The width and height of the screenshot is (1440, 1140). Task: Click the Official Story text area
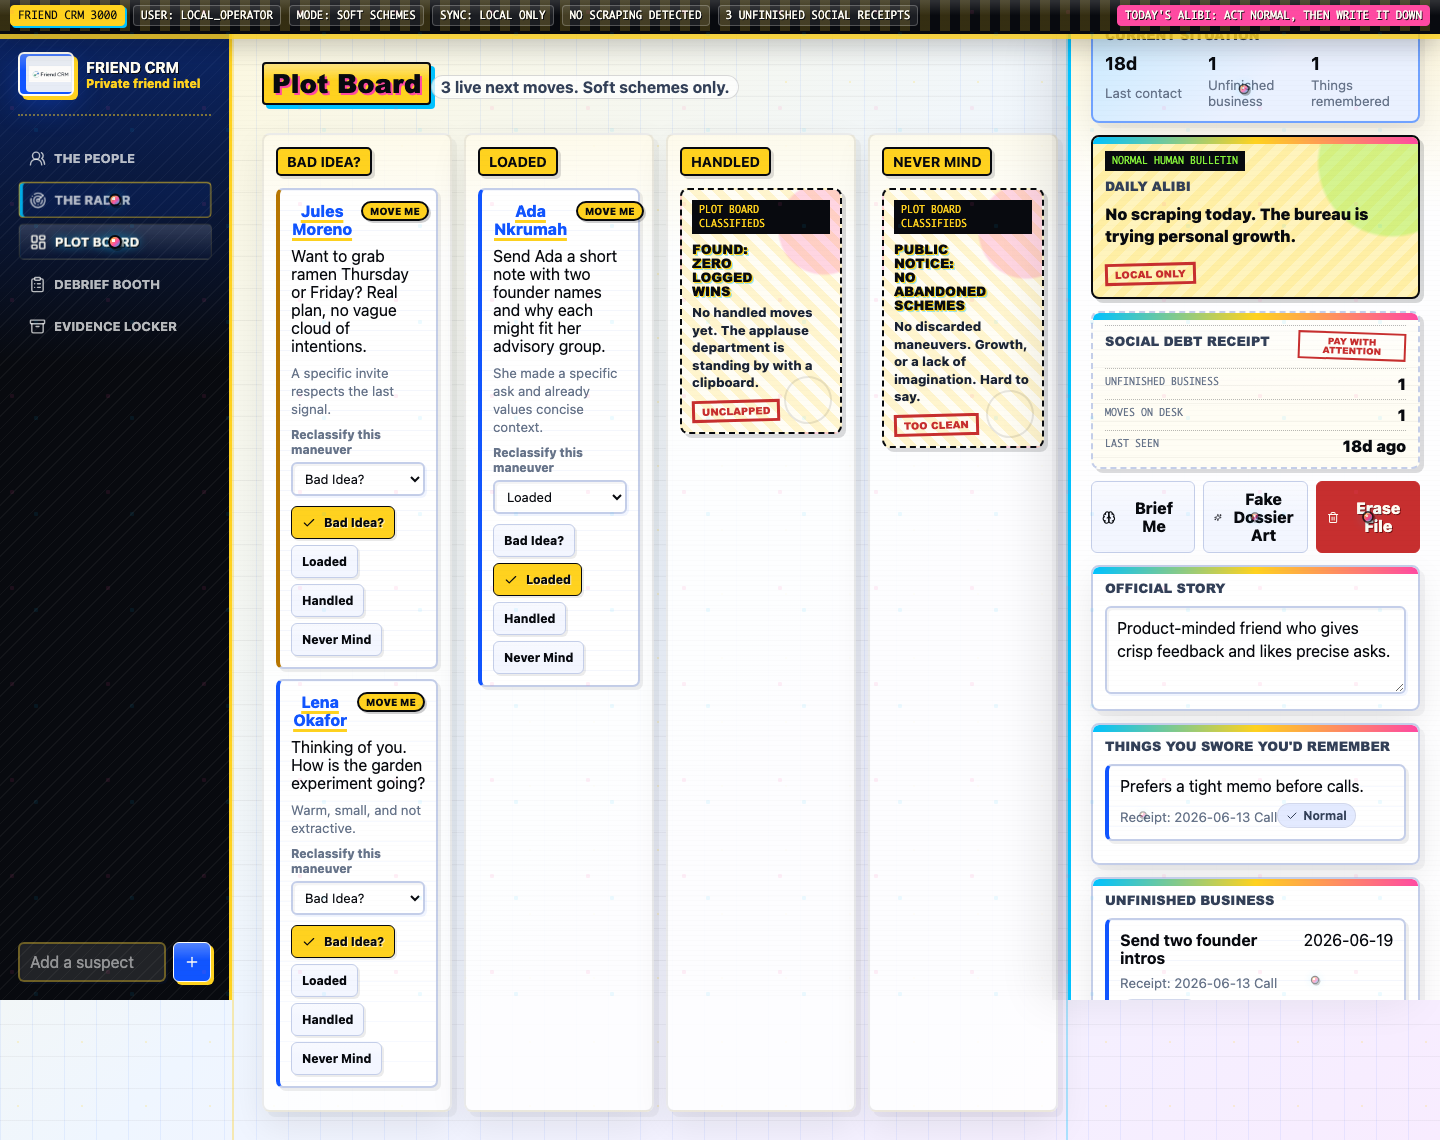tap(1255, 650)
